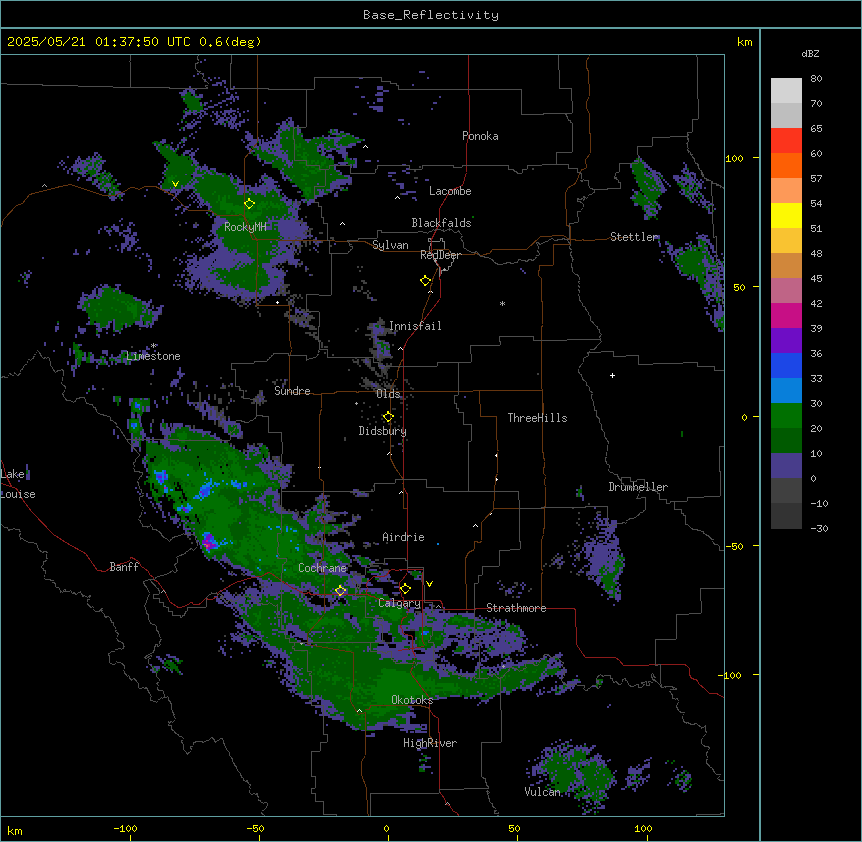
Task: Click the yellow v marker northwest of RockyMH
Action: tap(175, 184)
